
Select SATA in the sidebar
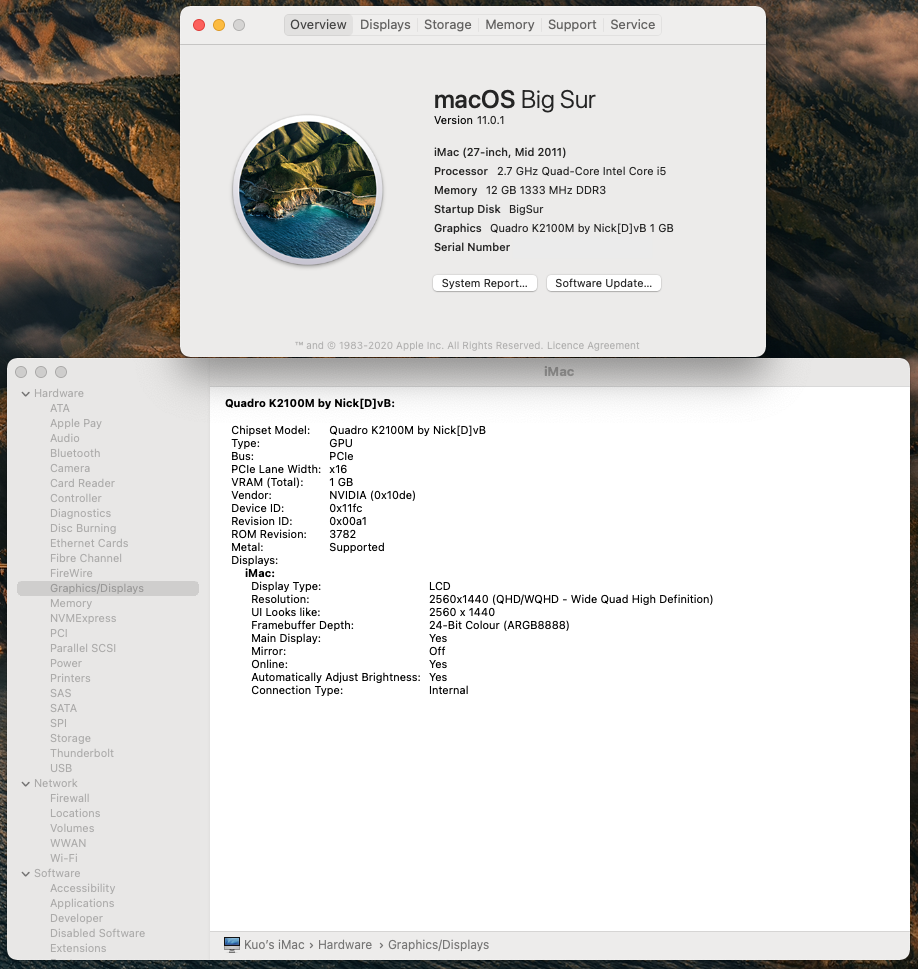point(64,708)
